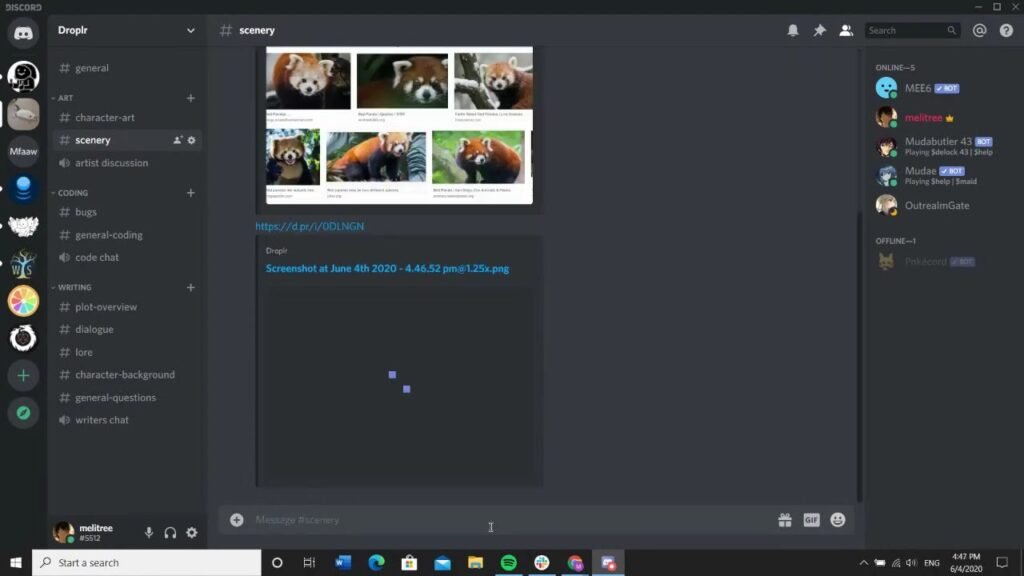Join the writers chat voice channel

127,420
